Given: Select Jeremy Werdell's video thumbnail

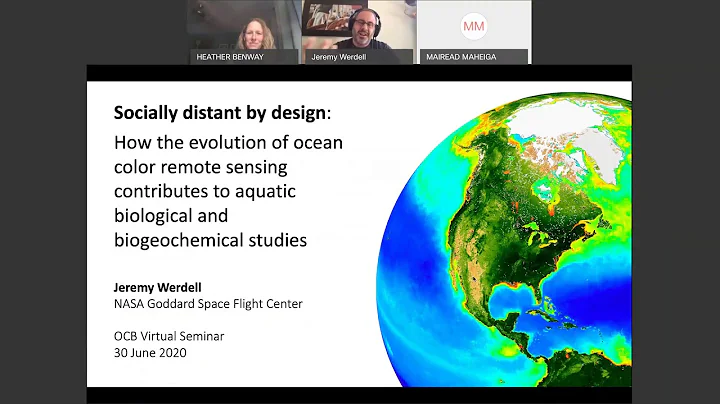Looking at the screenshot, I should point(359,32).
